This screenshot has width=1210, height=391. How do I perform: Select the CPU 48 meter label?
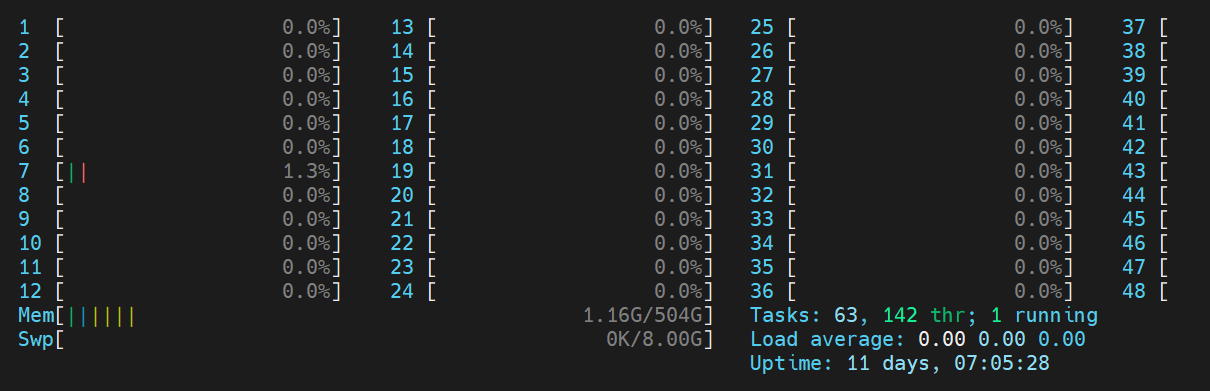pyautogui.click(x=1134, y=292)
